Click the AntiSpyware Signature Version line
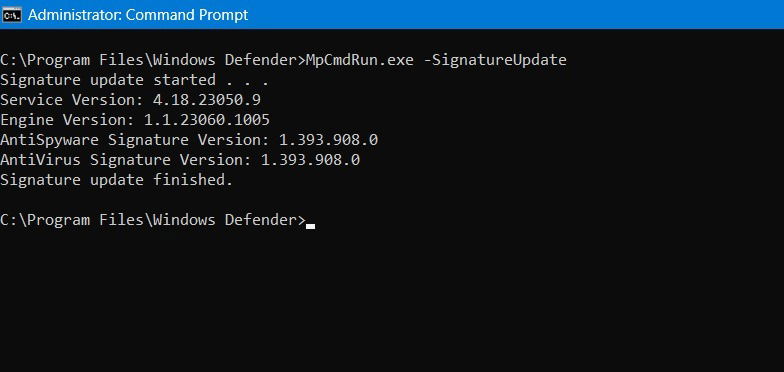 tap(189, 140)
